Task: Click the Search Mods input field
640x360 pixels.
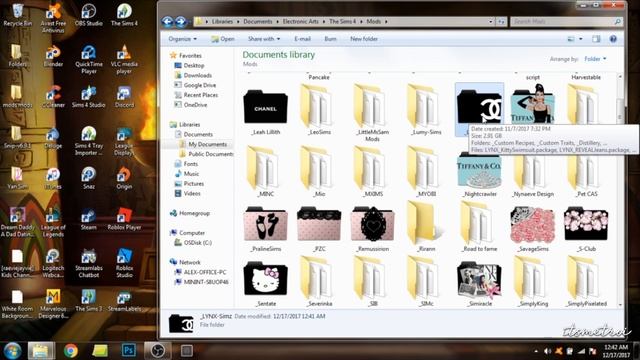Action: [566, 21]
